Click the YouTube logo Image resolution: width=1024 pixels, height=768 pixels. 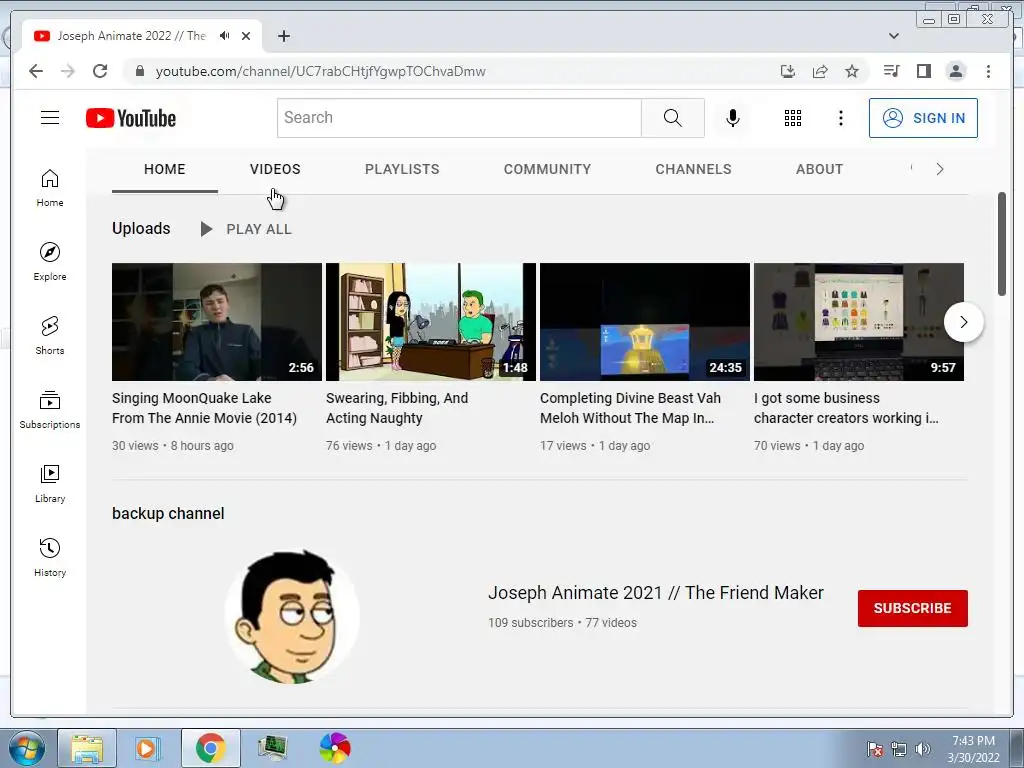tap(131, 118)
